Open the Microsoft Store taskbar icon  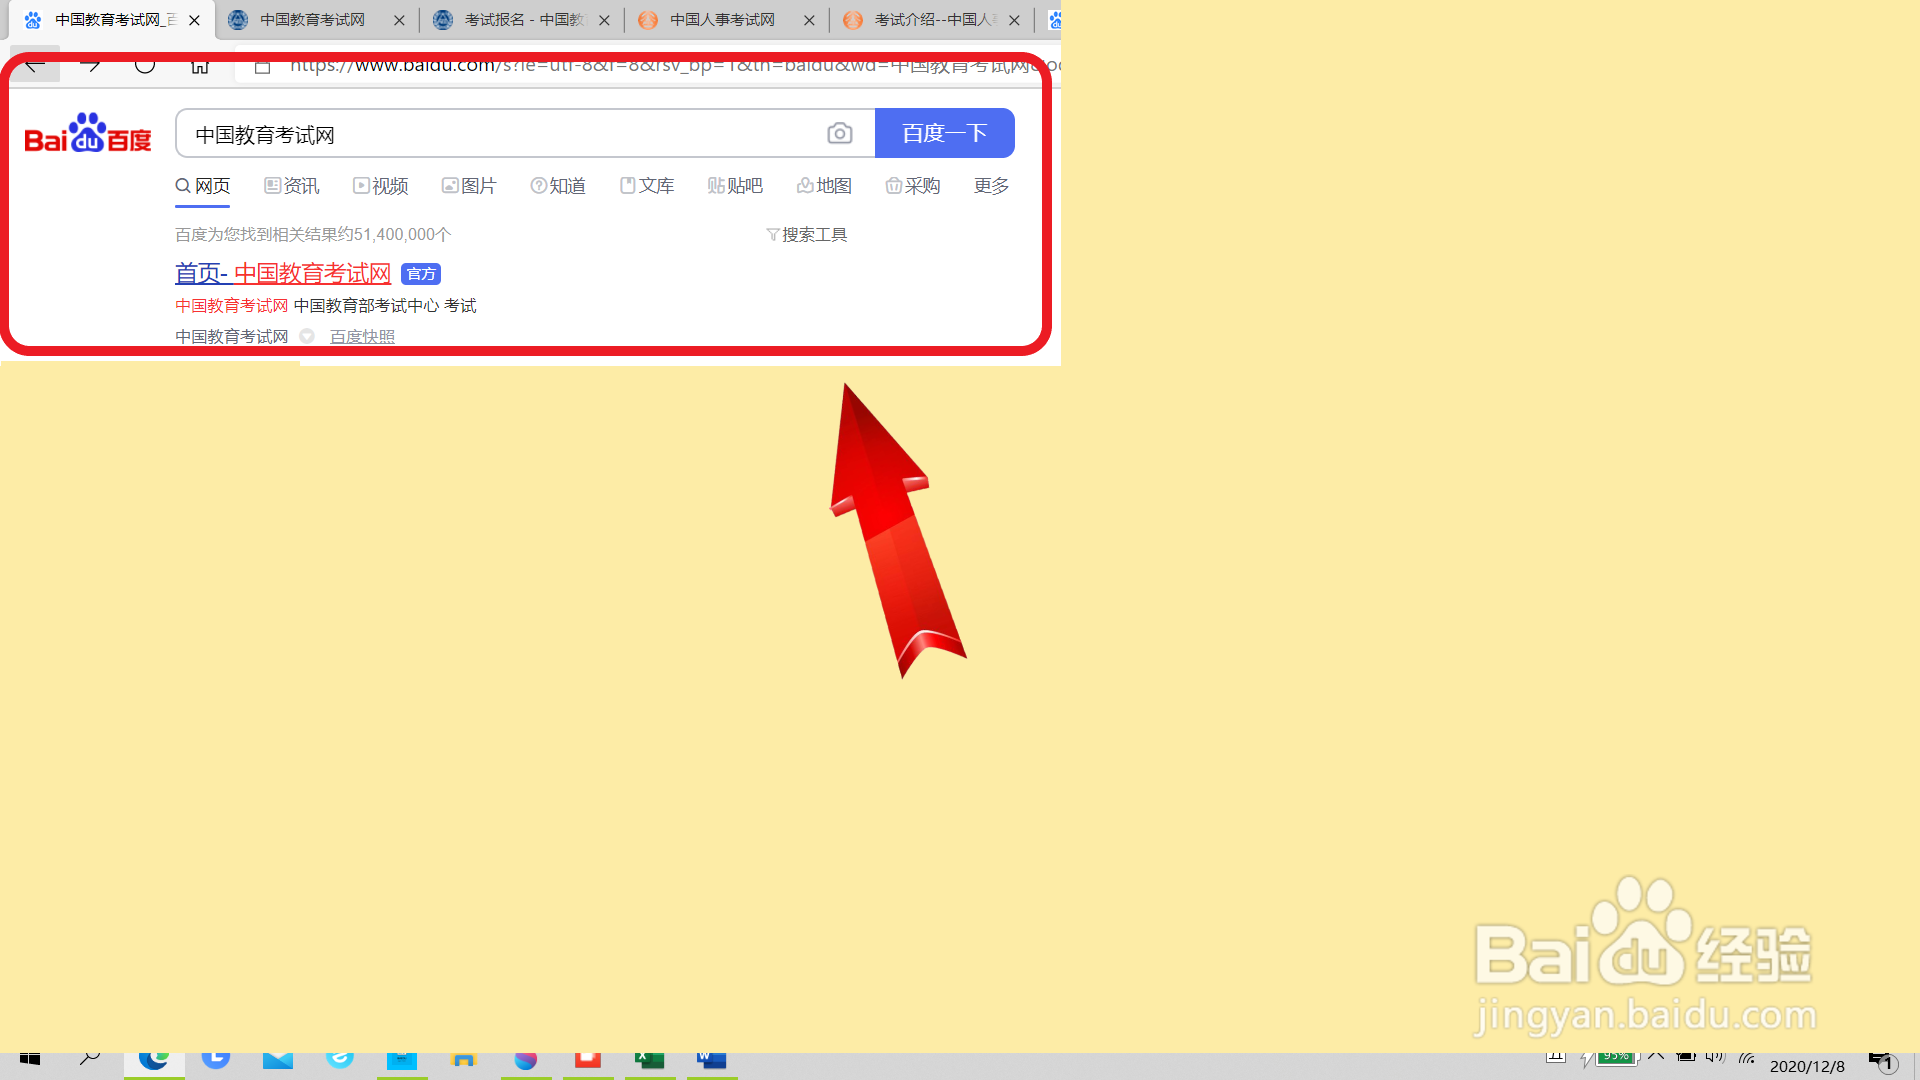pyautogui.click(x=402, y=1059)
